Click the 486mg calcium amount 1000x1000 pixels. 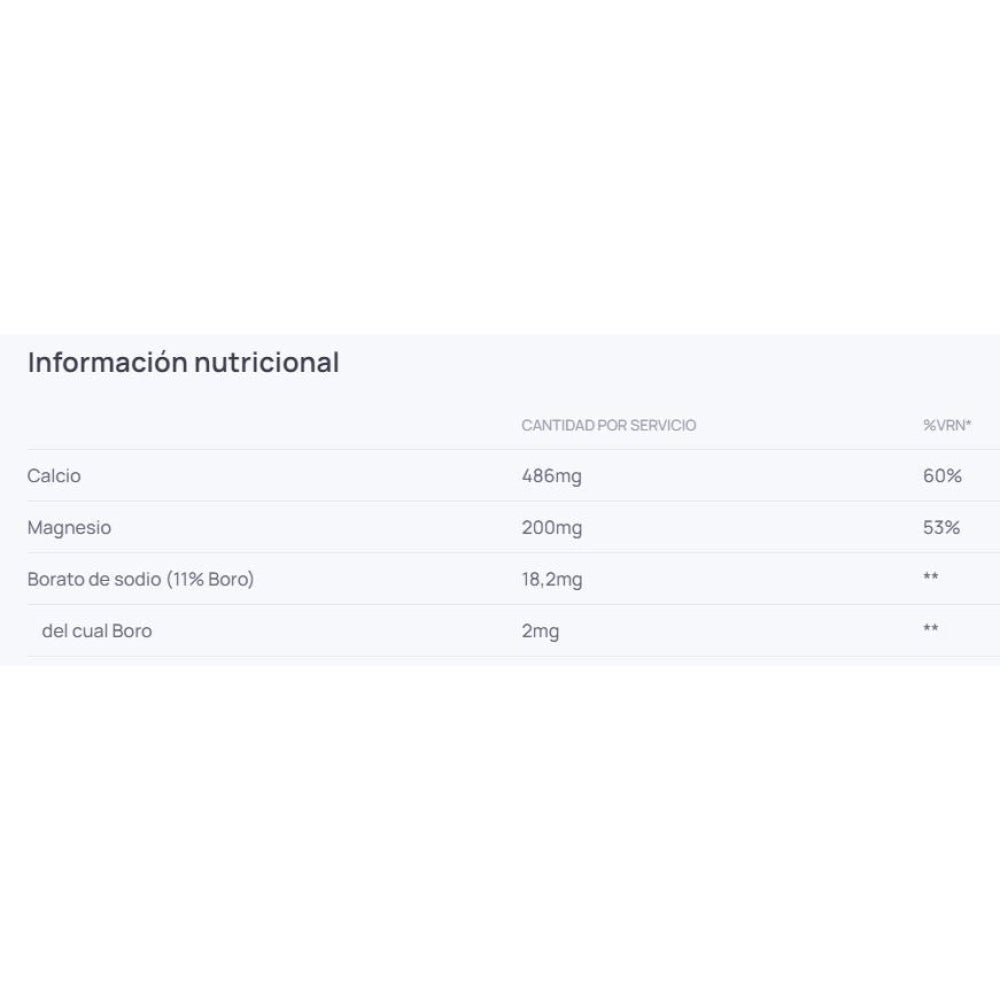551,476
